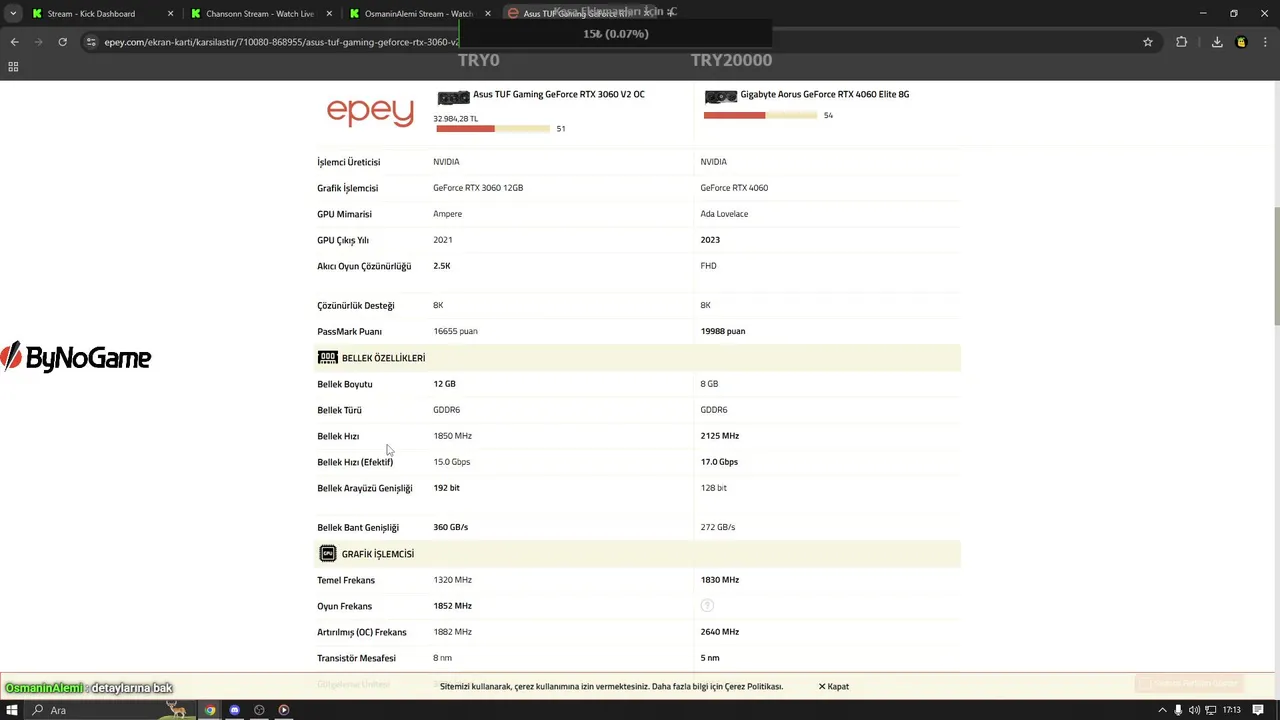Click the Ampere architecture value
This screenshot has height=720, width=1280.
[447, 214]
